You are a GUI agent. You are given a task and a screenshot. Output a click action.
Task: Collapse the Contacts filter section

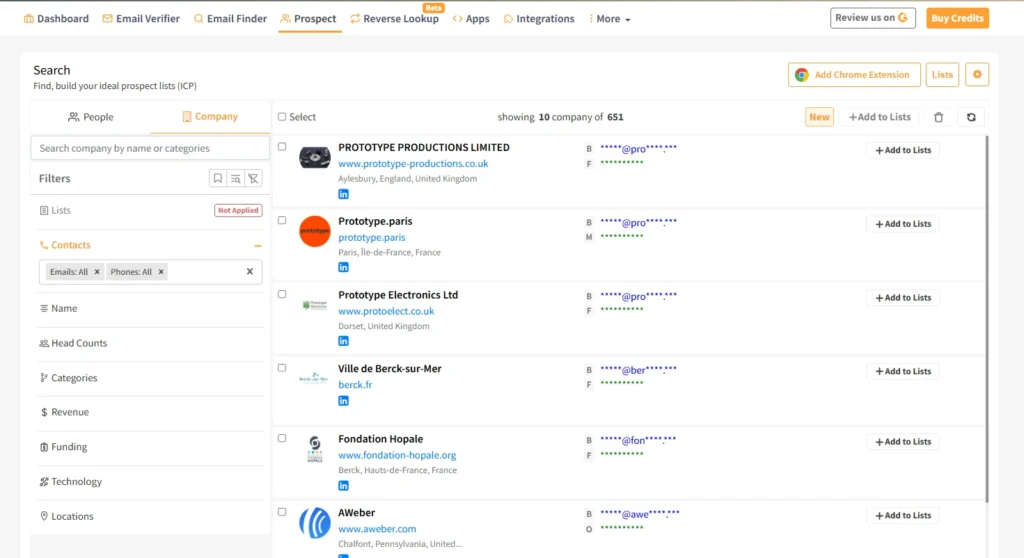click(258, 246)
